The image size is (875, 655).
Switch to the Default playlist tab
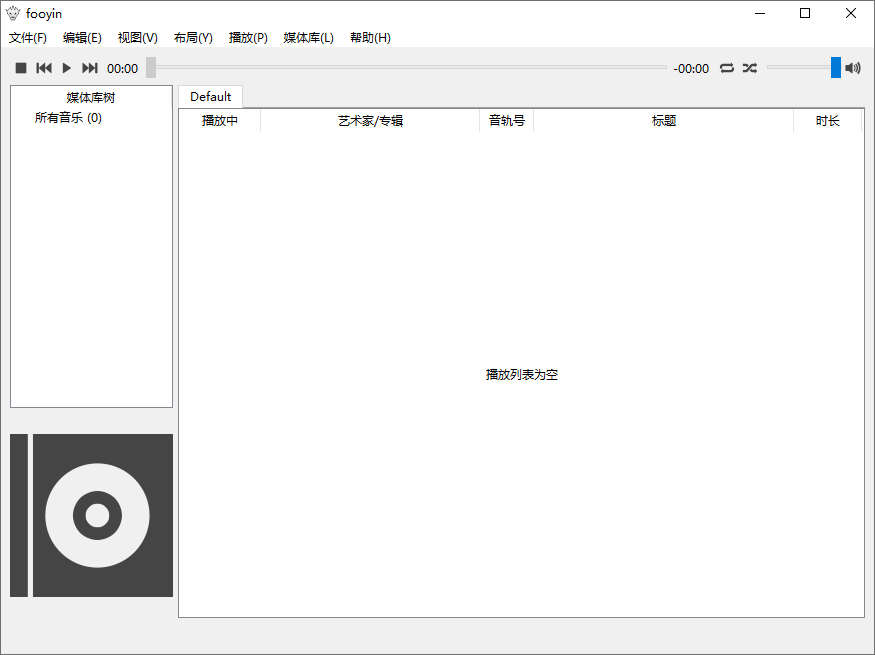point(211,97)
